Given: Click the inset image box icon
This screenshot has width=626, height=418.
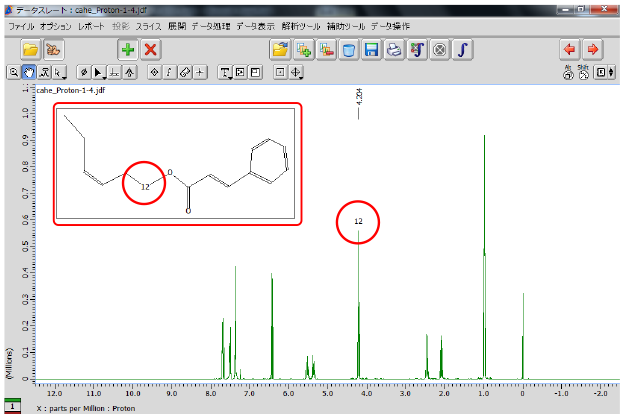Looking at the screenshot, I should pyautogui.click(x=240, y=72).
